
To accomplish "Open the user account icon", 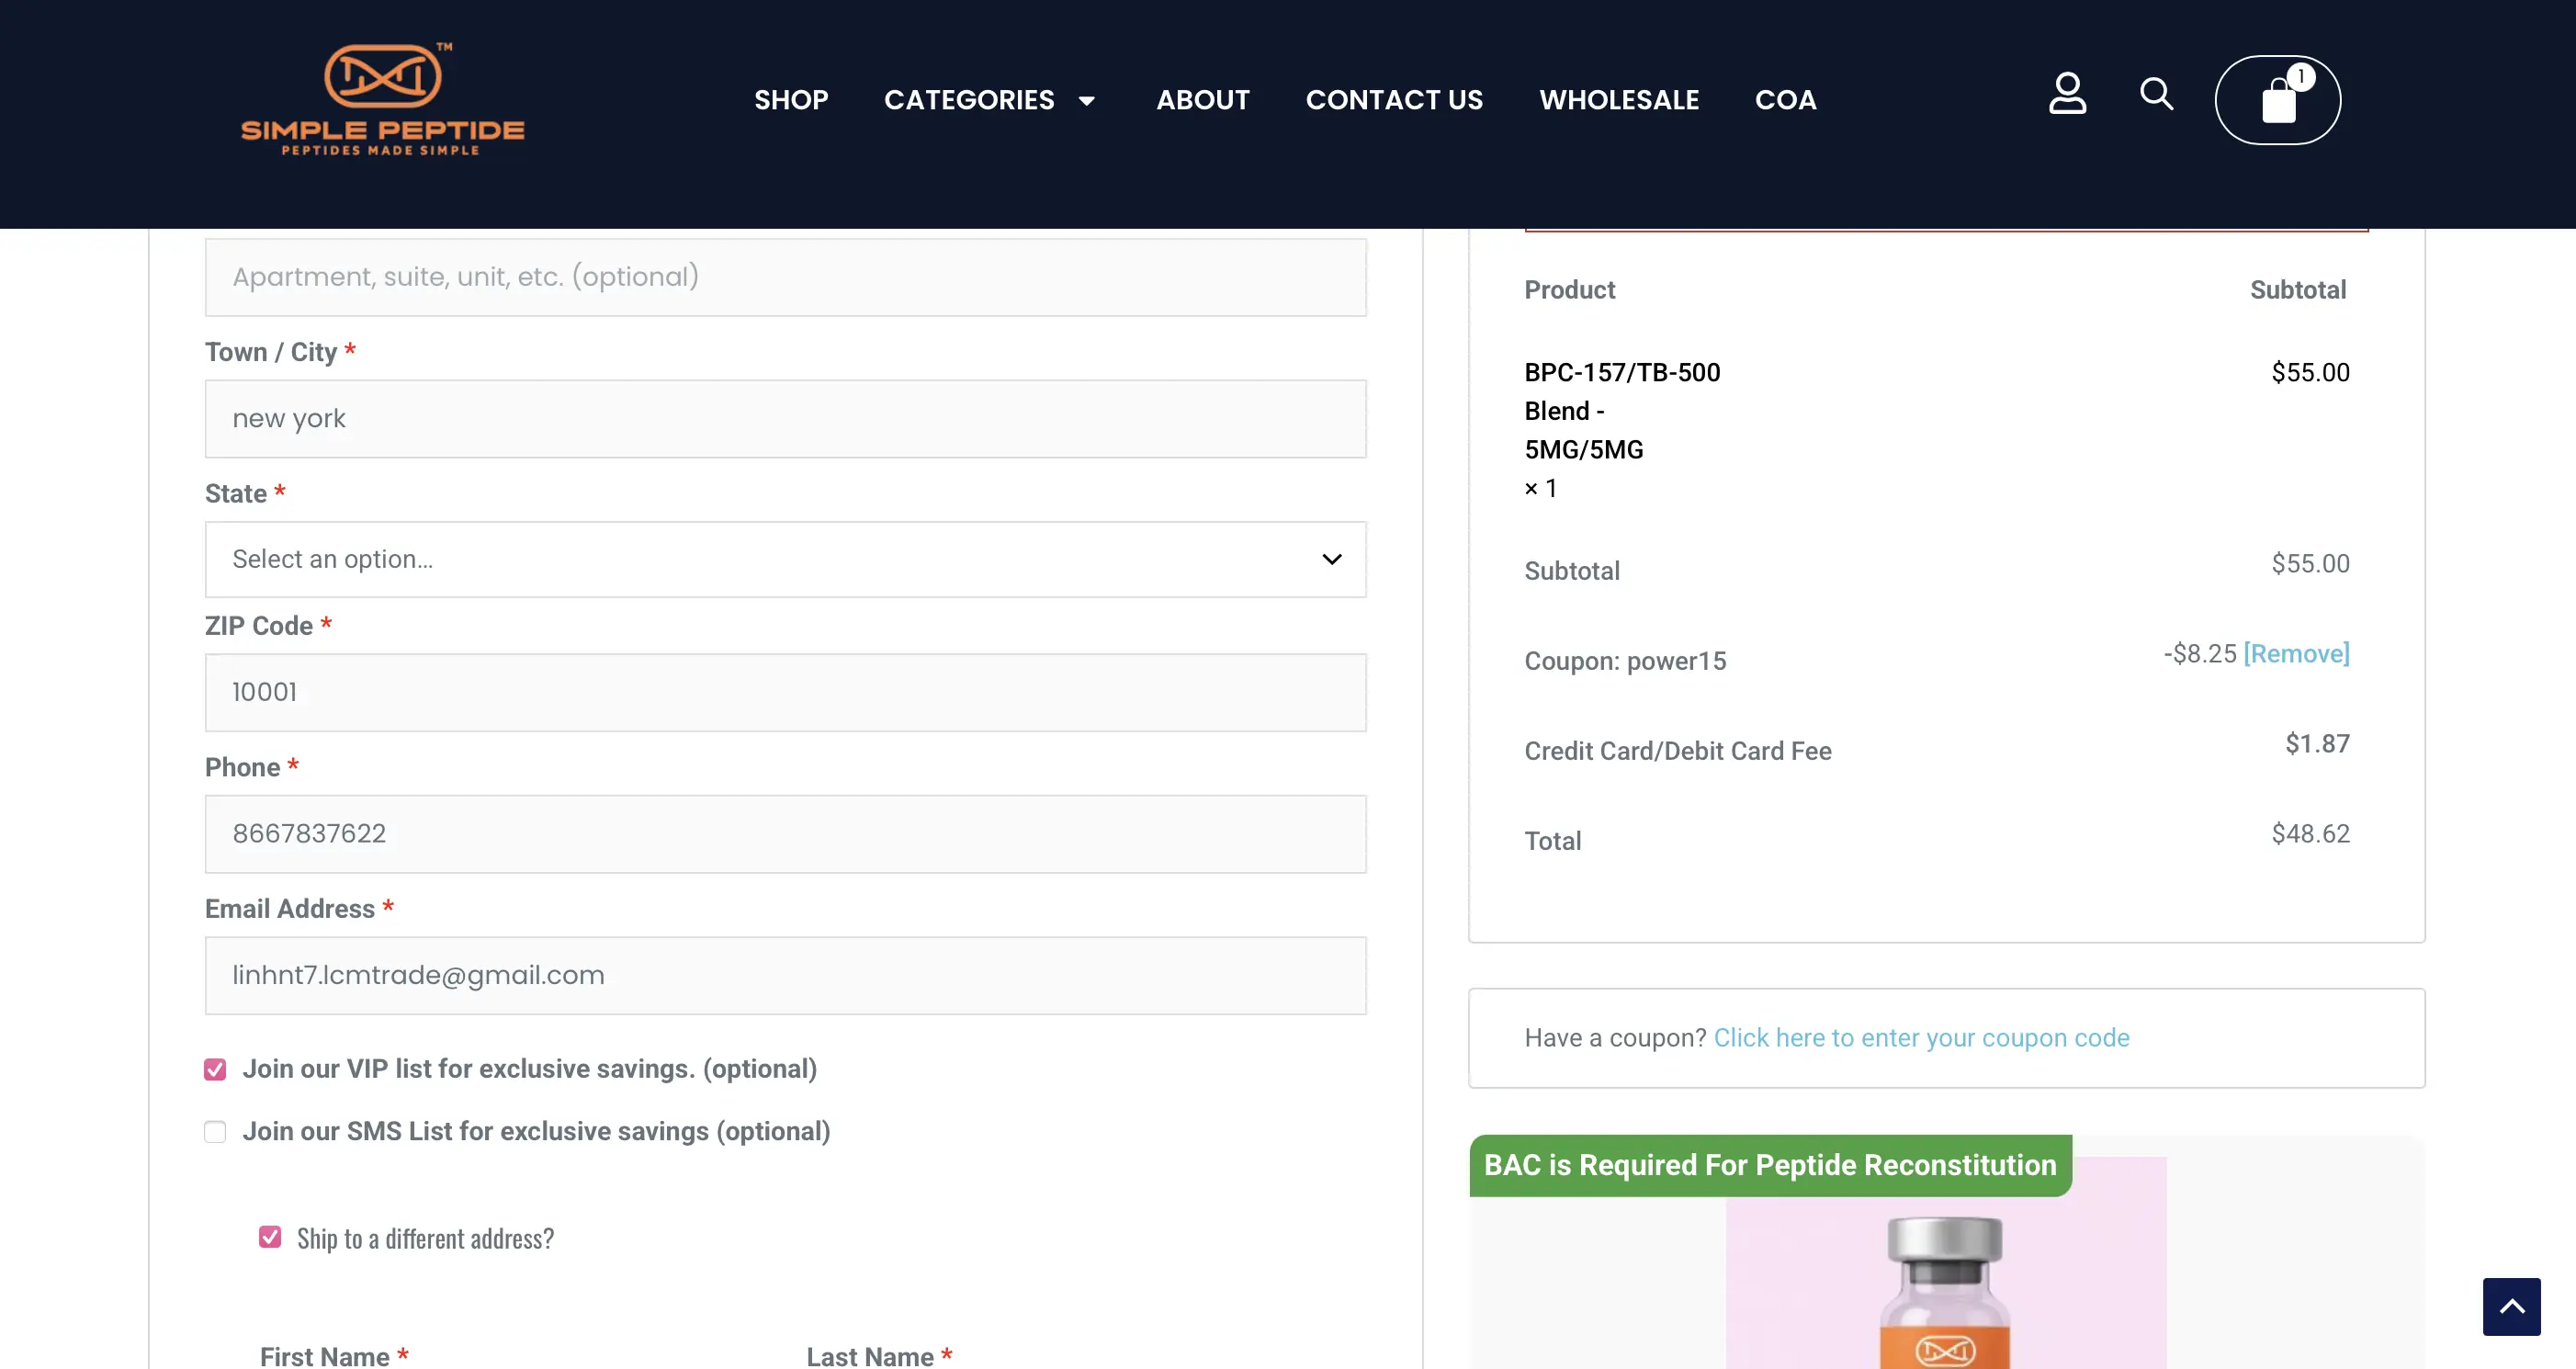I will (2067, 94).
